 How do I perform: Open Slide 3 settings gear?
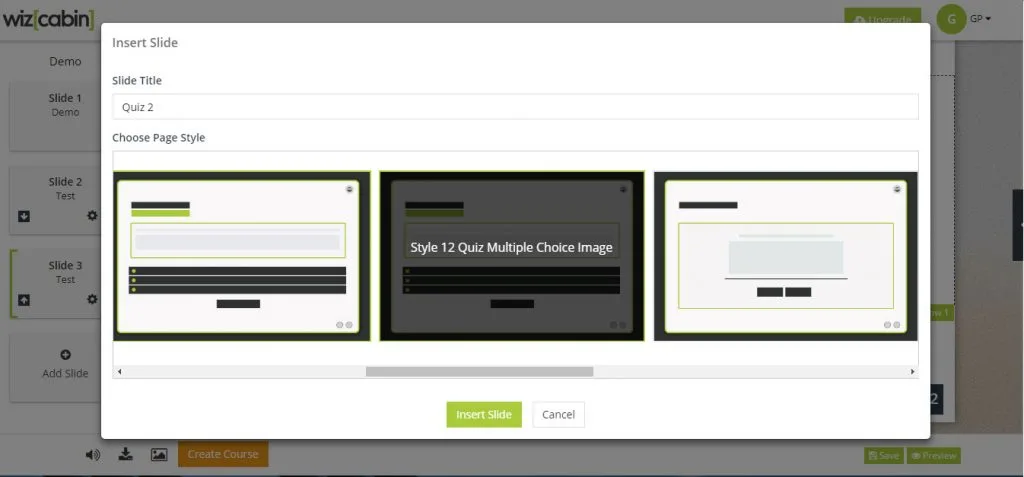92,299
